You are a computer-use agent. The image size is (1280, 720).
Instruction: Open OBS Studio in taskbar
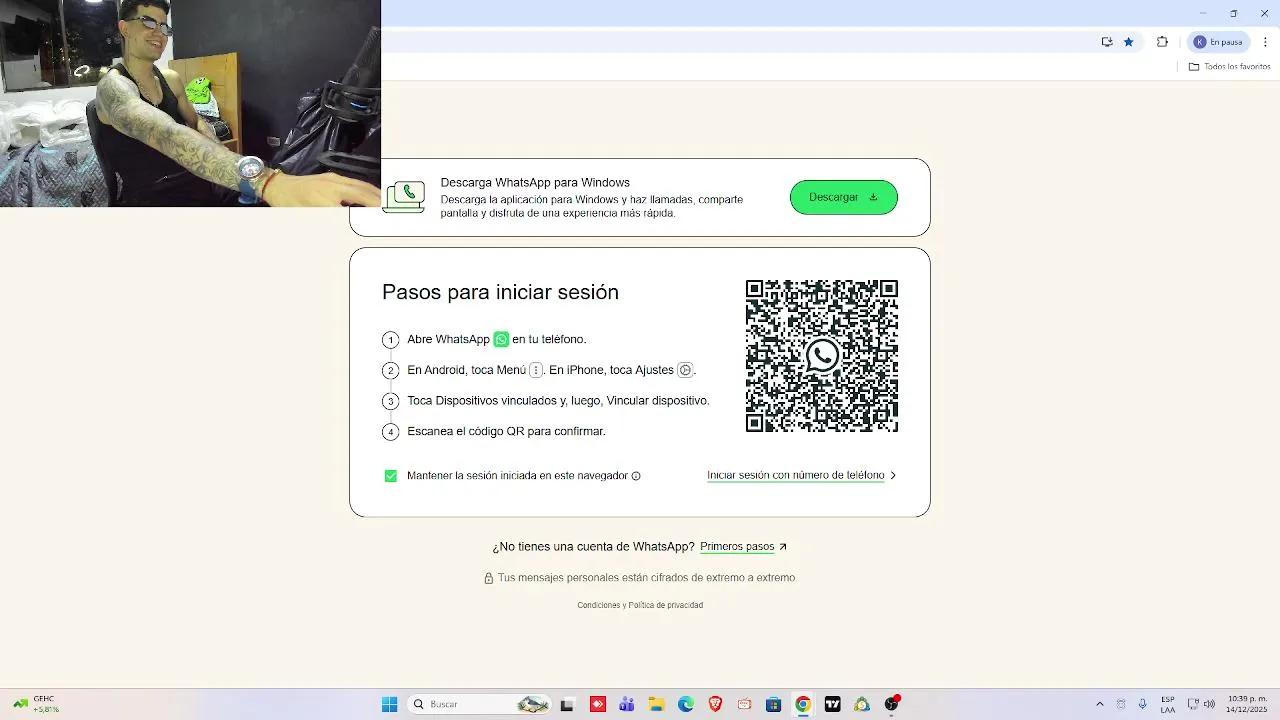pyautogui.click(x=891, y=704)
